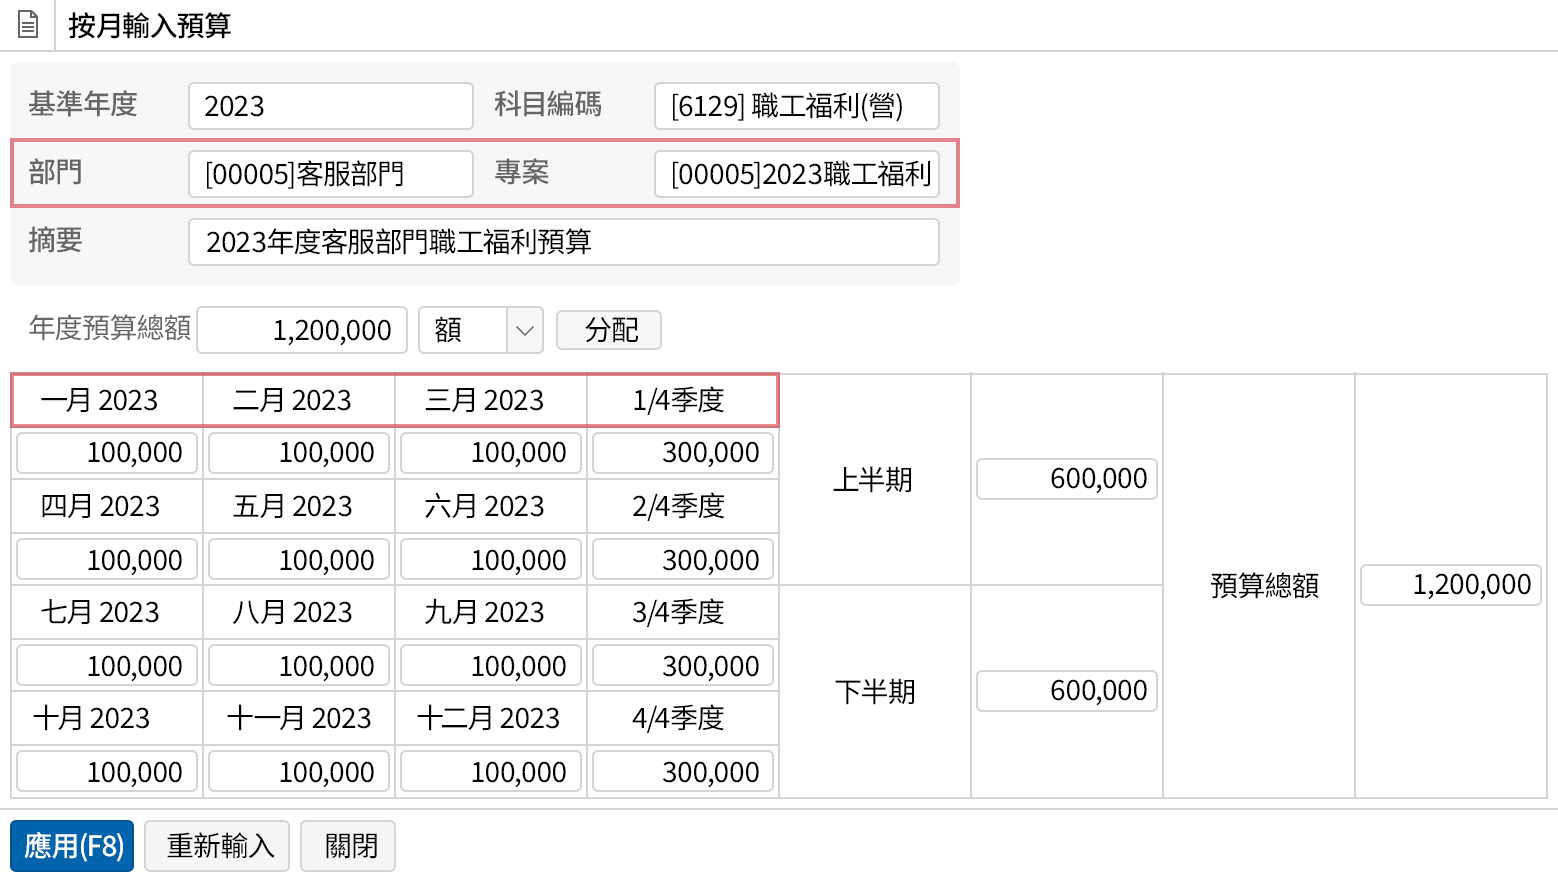Viewport: 1558px width, 882px height.
Task: Select the 年度預算總額 amount field
Action: pyautogui.click(x=301, y=330)
